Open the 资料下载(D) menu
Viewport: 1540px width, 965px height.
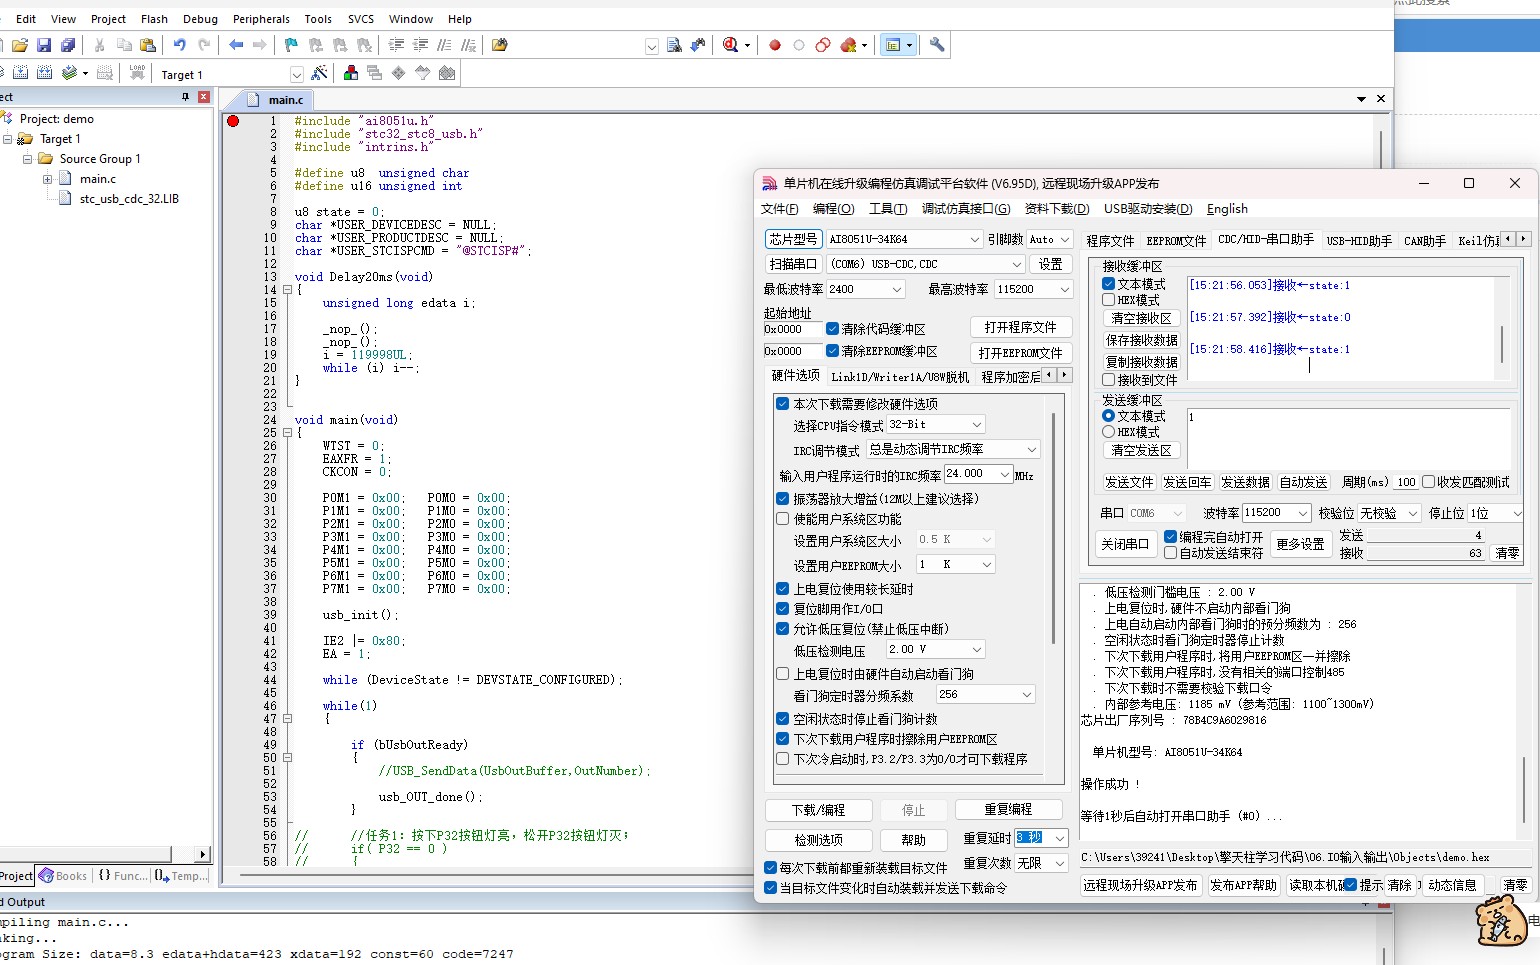[1057, 208]
